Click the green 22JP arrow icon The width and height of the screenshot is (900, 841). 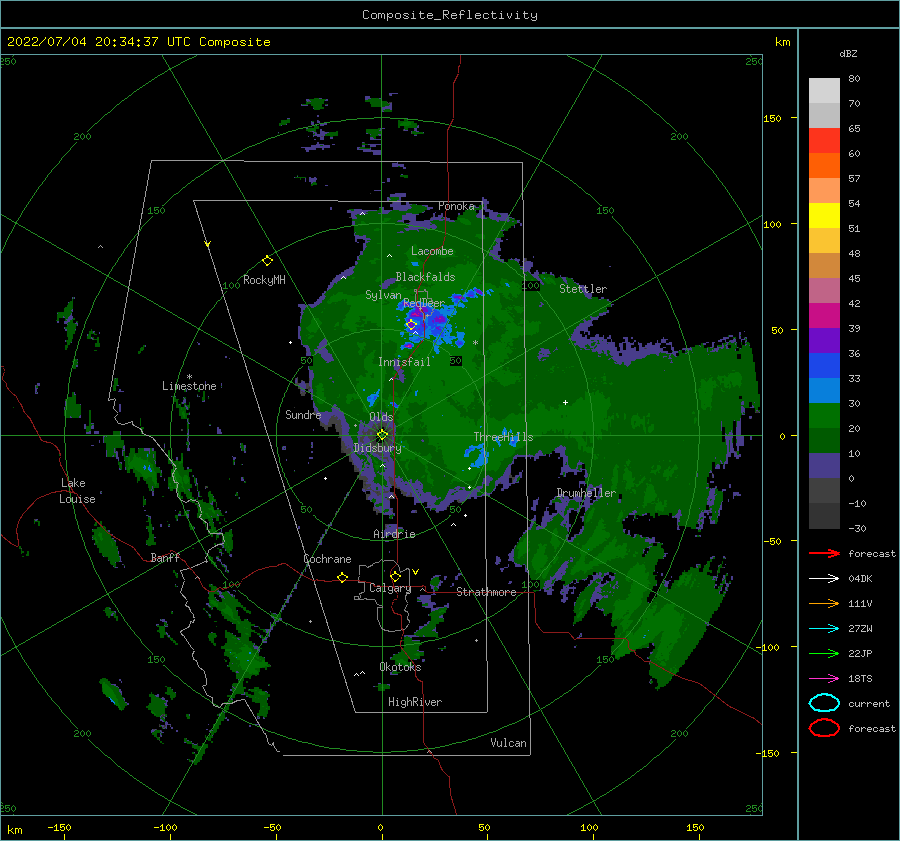[x=824, y=653]
